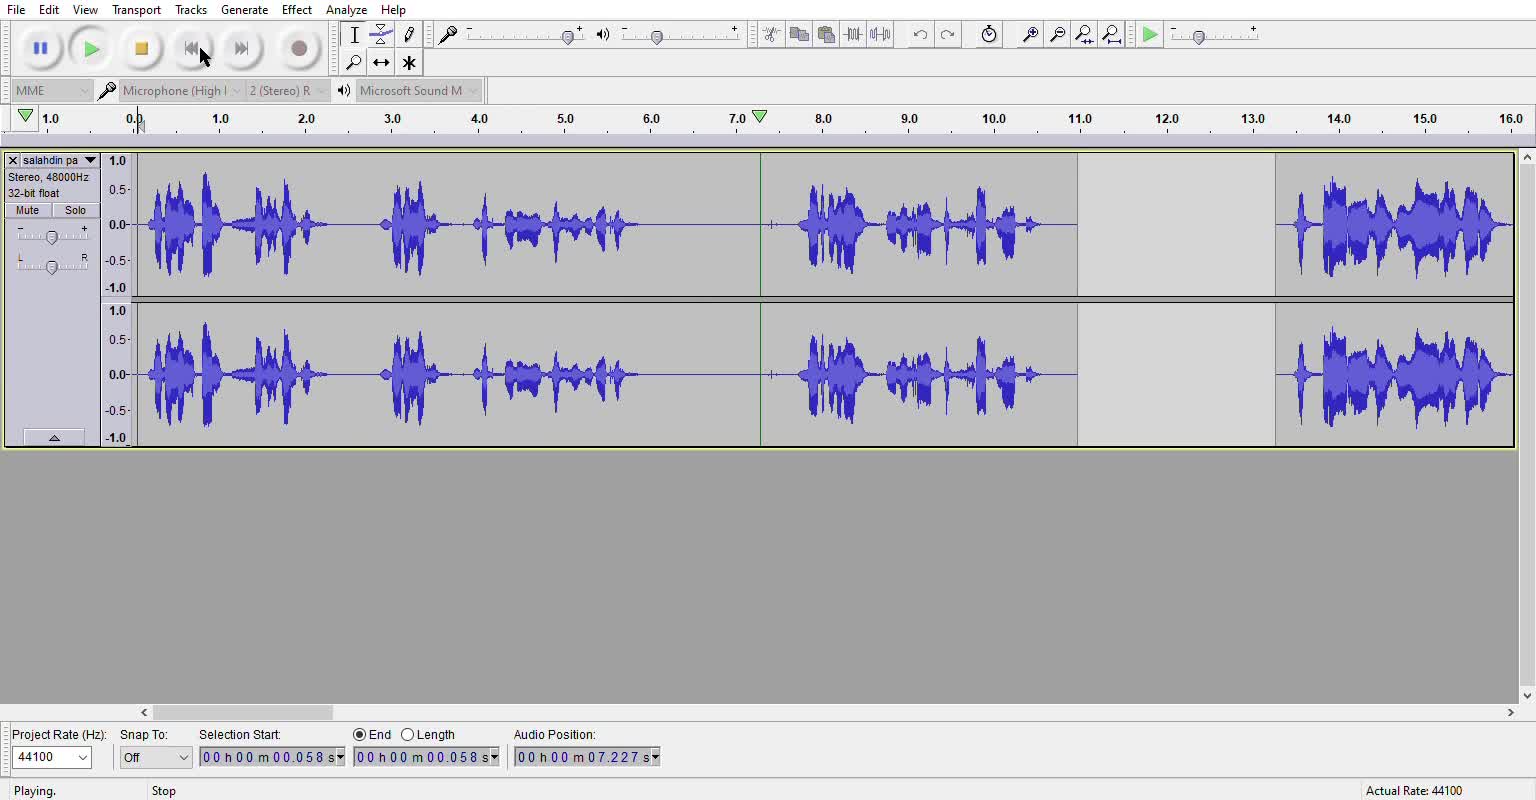The height and width of the screenshot is (800, 1536).
Task: Open the Project Rate 44100 dropdown
Action: 84,757
